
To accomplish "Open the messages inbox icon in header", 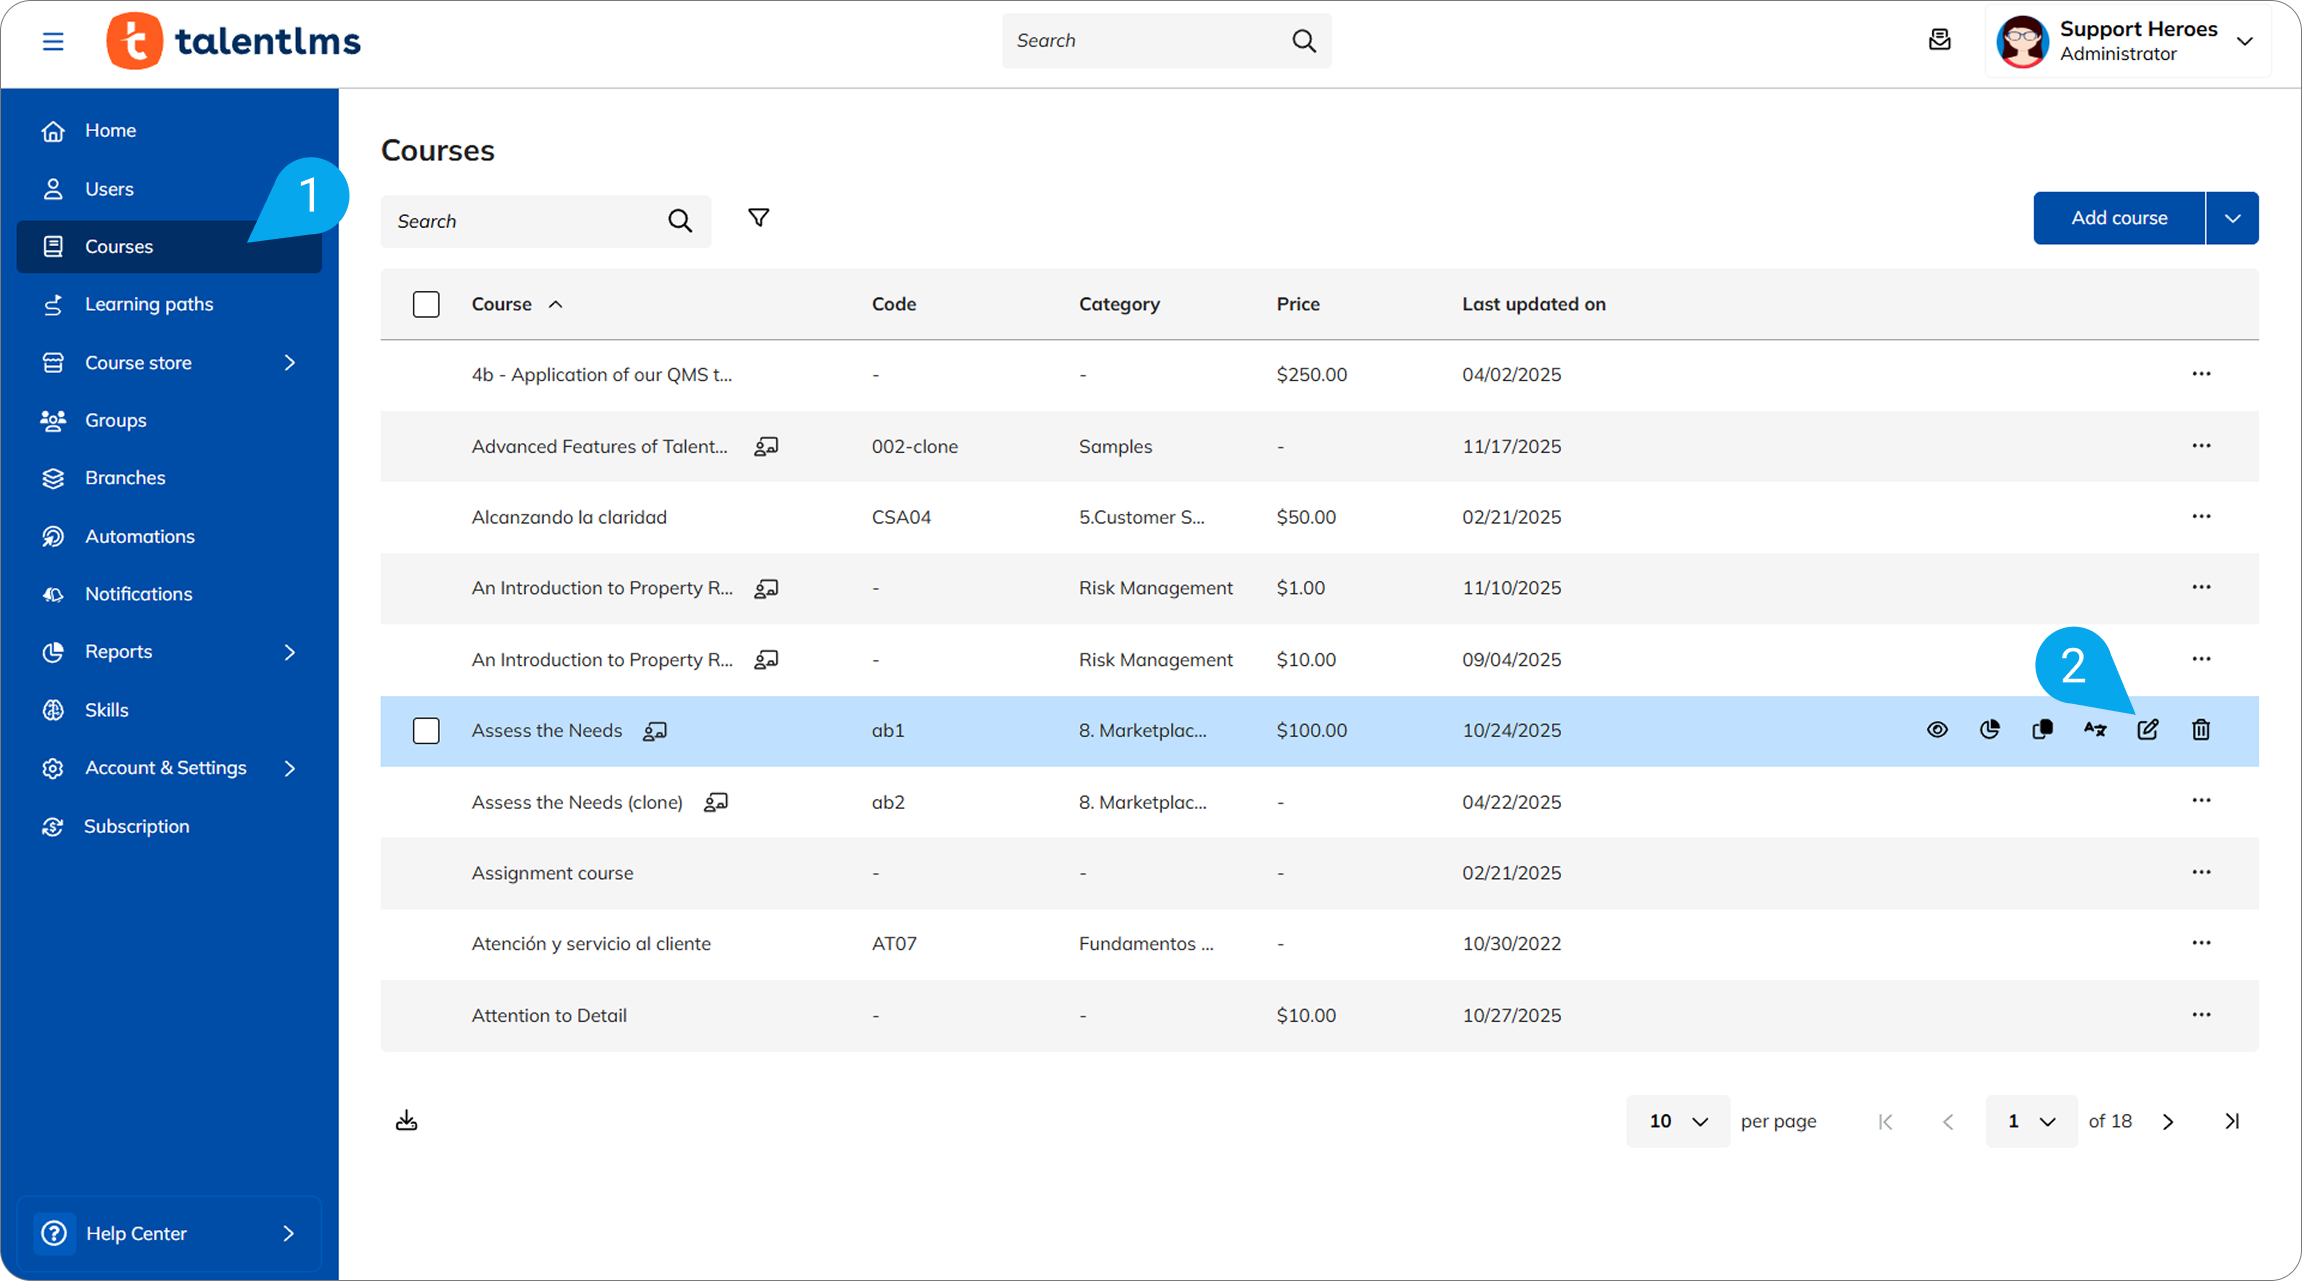I will tap(1939, 40).
